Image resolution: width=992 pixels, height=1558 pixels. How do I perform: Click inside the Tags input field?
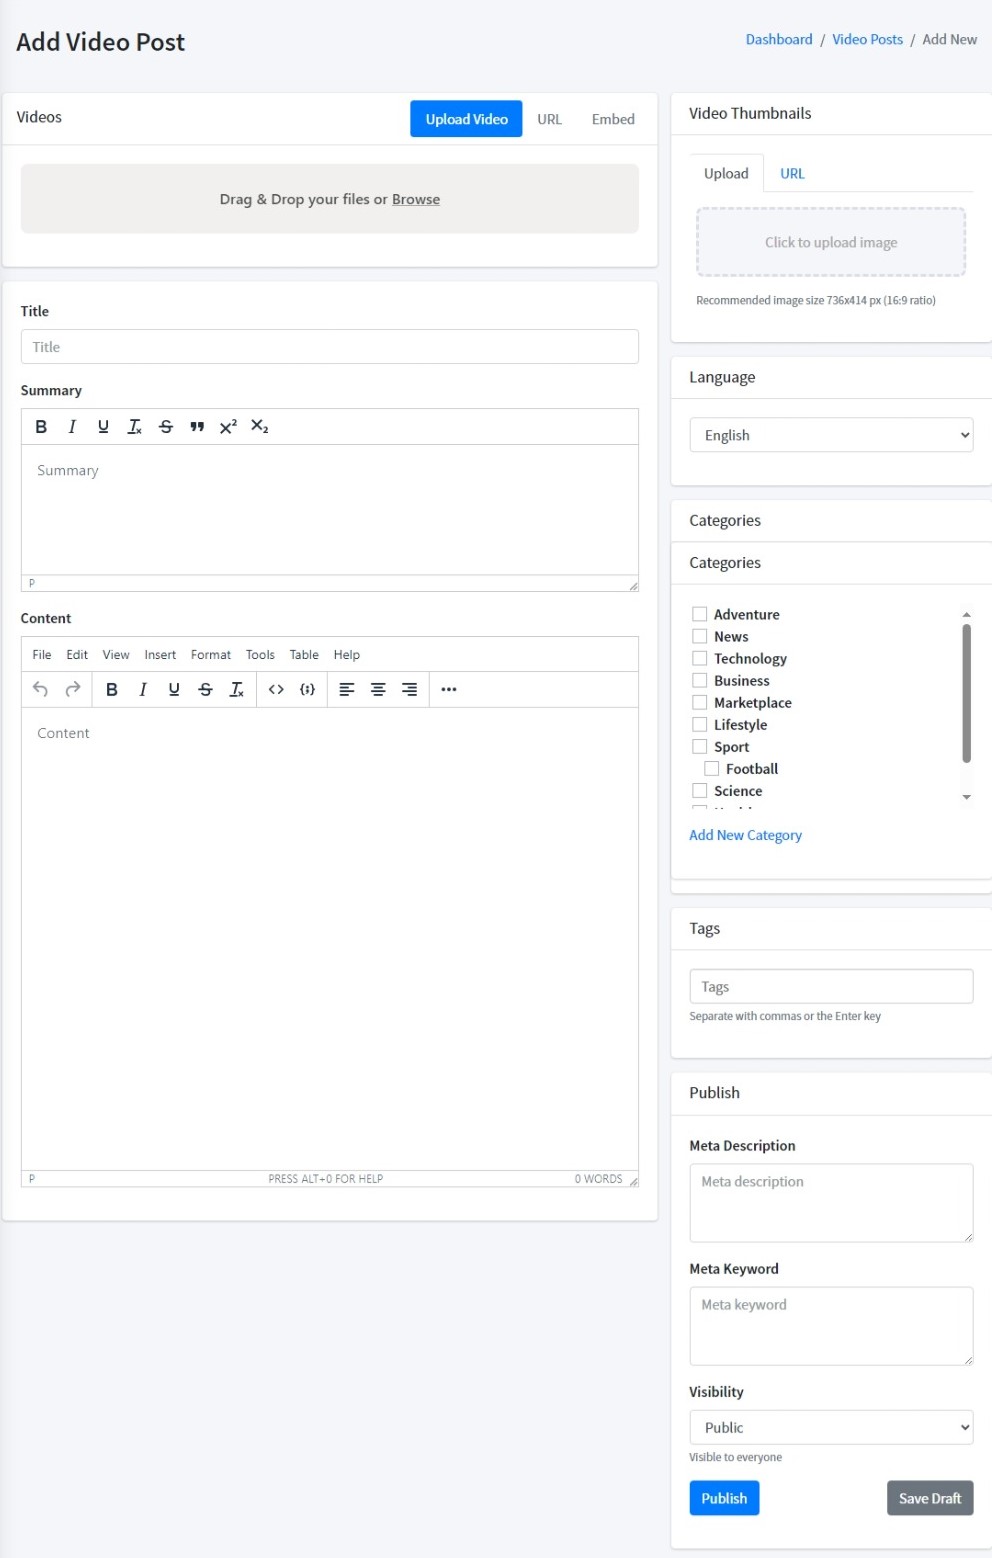click(831, 986)
